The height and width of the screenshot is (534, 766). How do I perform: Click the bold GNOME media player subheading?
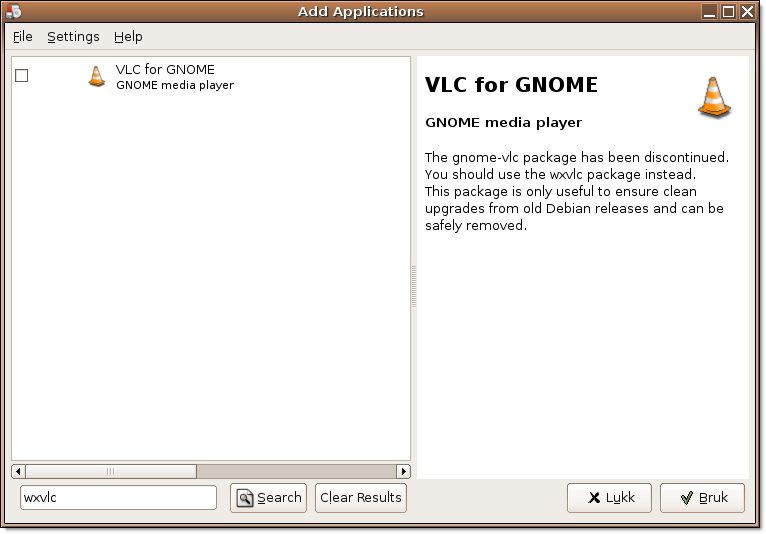point(503,122)
